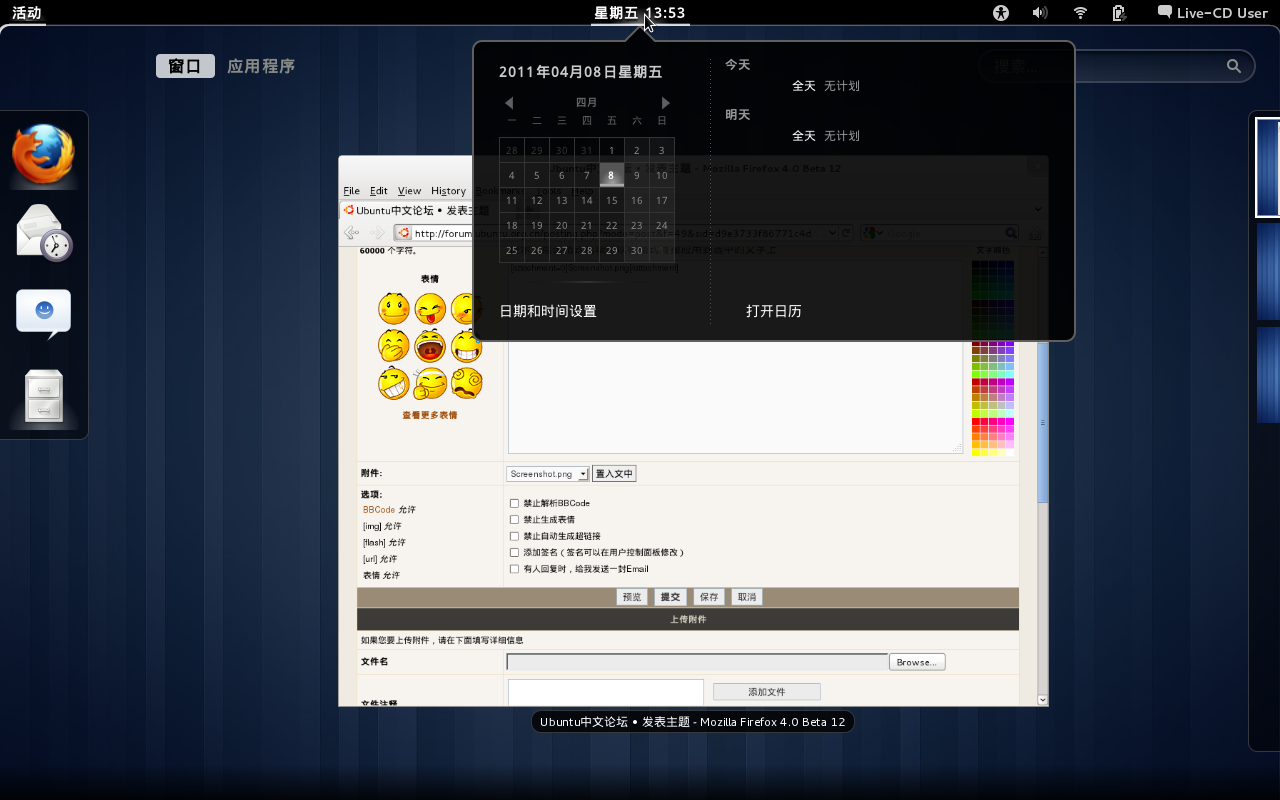Click Ubuntu favicon in Firefox address bar
This screenshot has width=1280, height=800.
coord(404,233)
